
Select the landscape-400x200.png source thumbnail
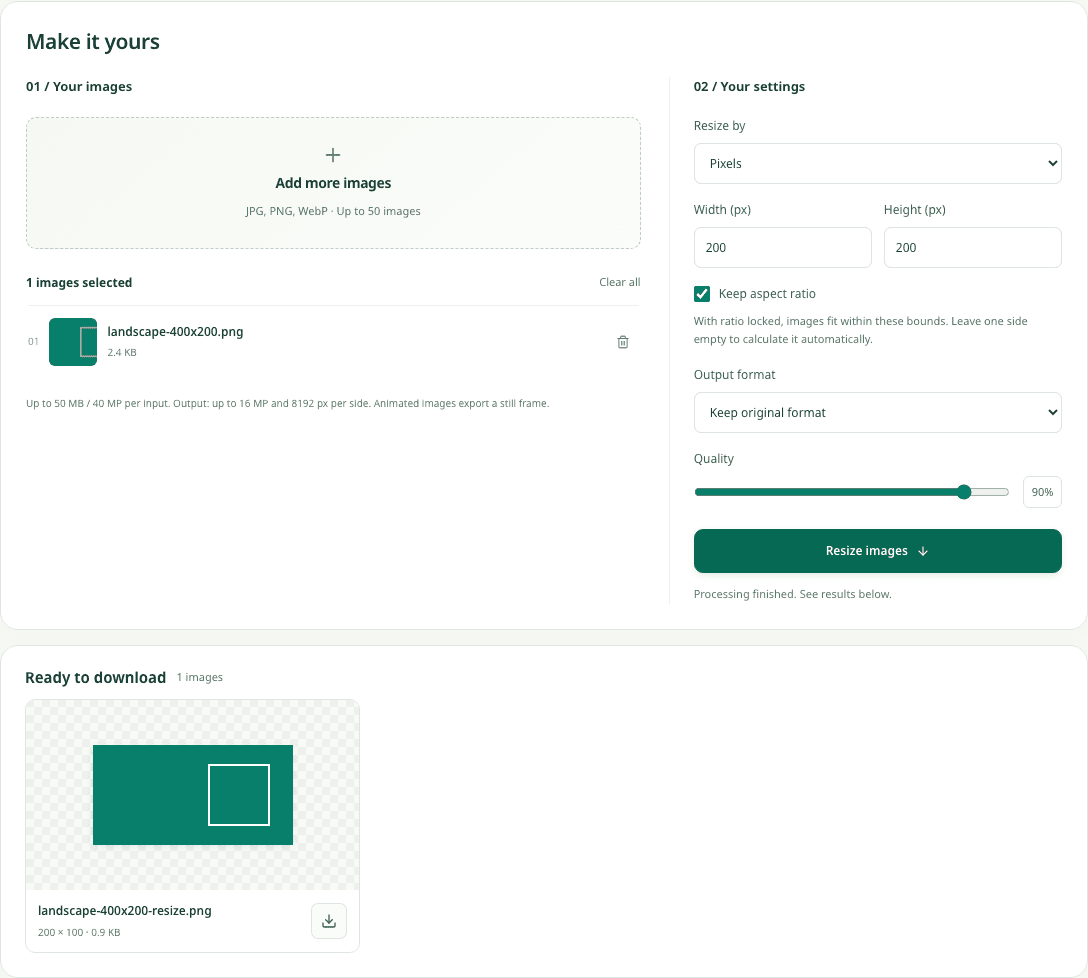click(x=73, y=342)
